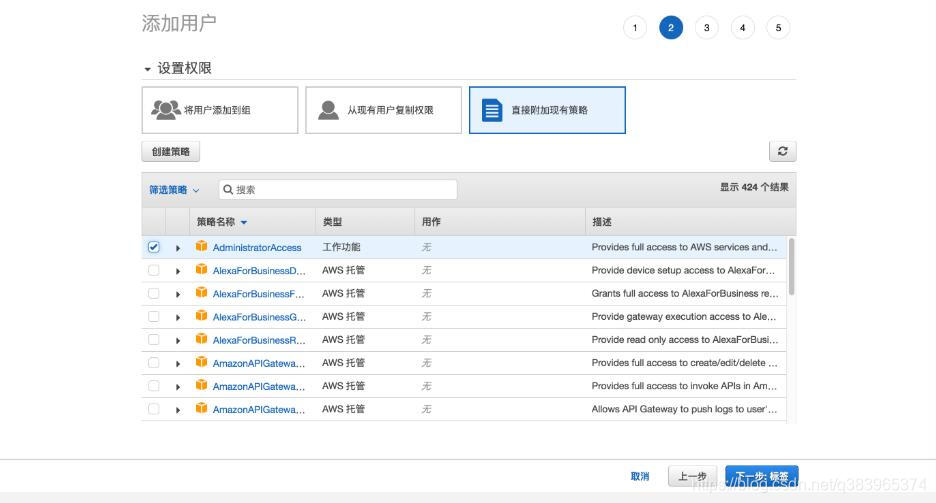Click the AlexaForBusinessR... policy box icon
Viewport: 936px width, 503px height.
(x=202, y=340)
